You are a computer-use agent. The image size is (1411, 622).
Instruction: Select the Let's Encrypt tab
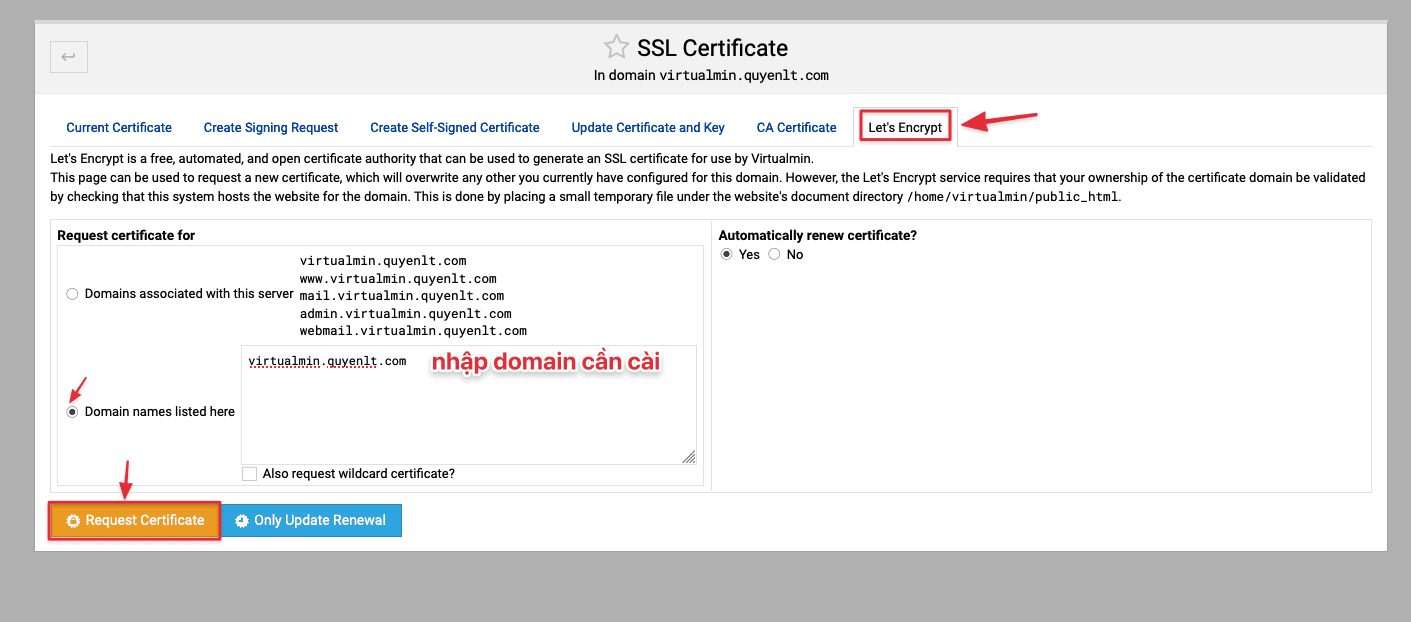click(x=905, y=127)
